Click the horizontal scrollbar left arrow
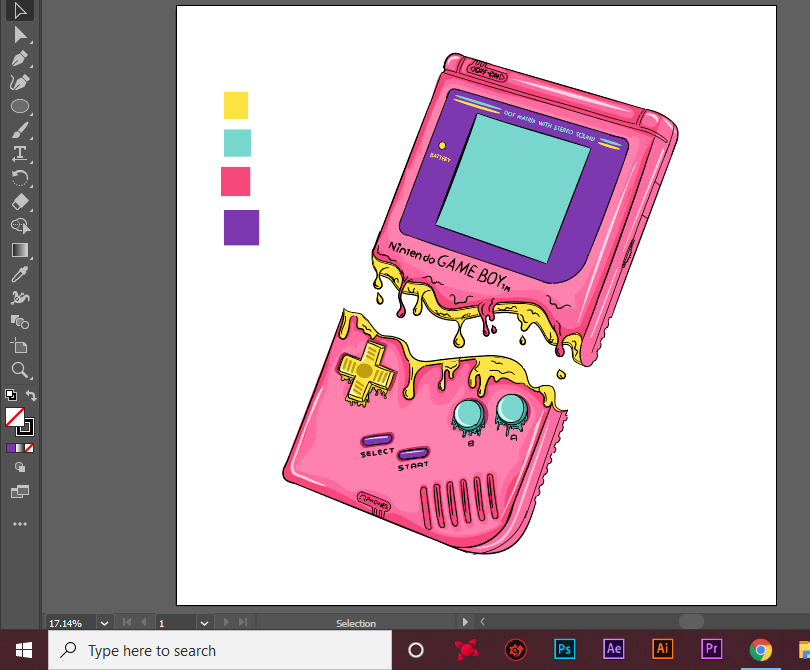The image size is (810, 670). [x=482, y=621]
